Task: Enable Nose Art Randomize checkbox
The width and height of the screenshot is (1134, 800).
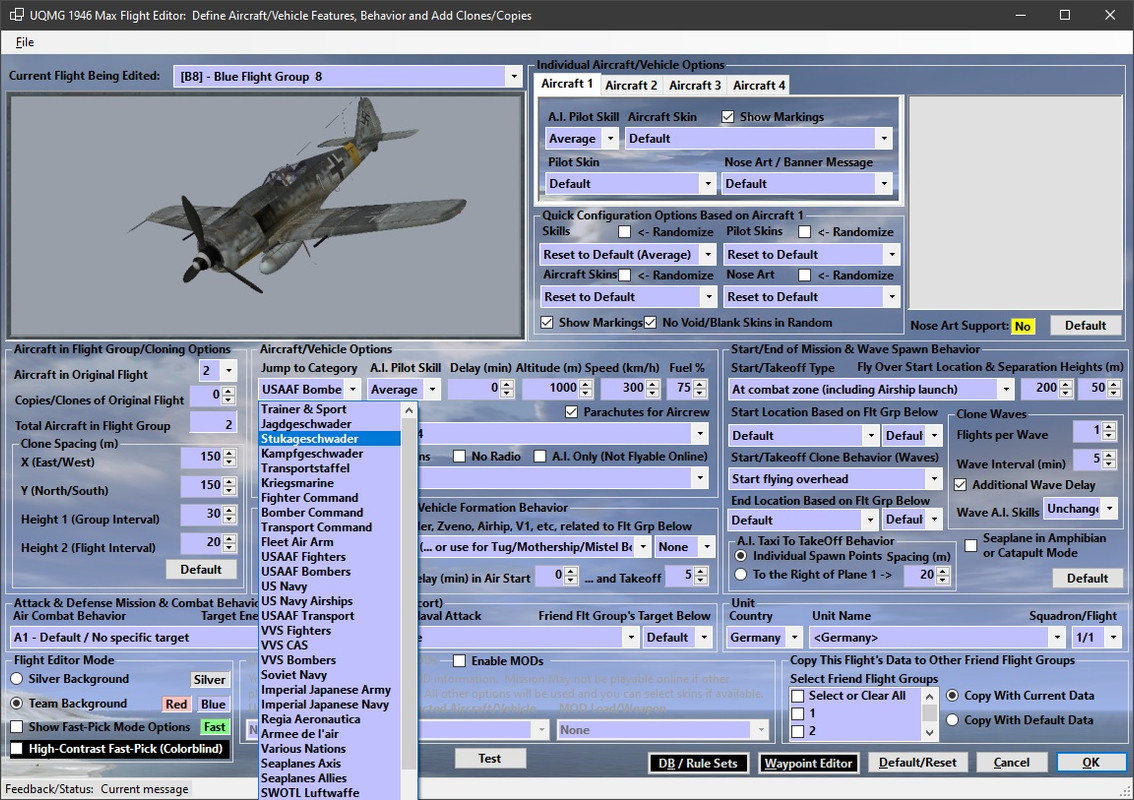Action: 804,275
